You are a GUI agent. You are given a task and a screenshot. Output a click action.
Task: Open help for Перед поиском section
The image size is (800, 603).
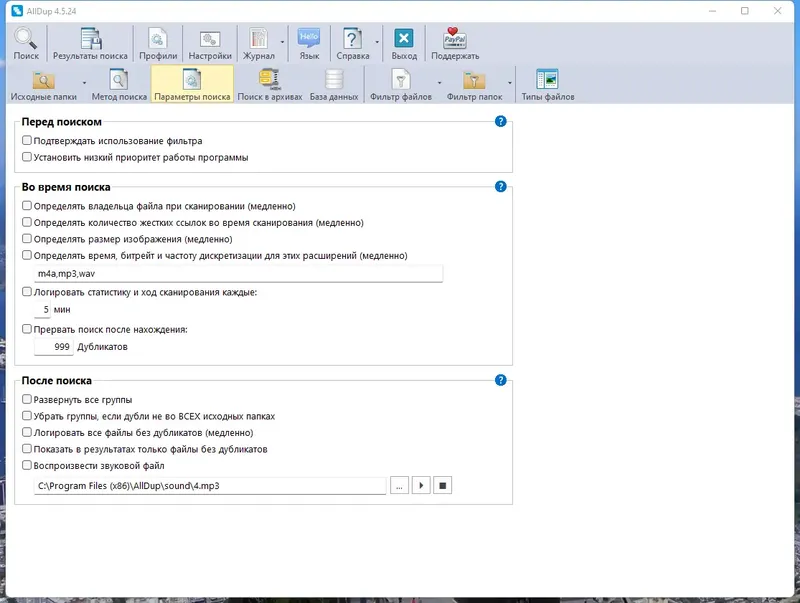point(501,121)
